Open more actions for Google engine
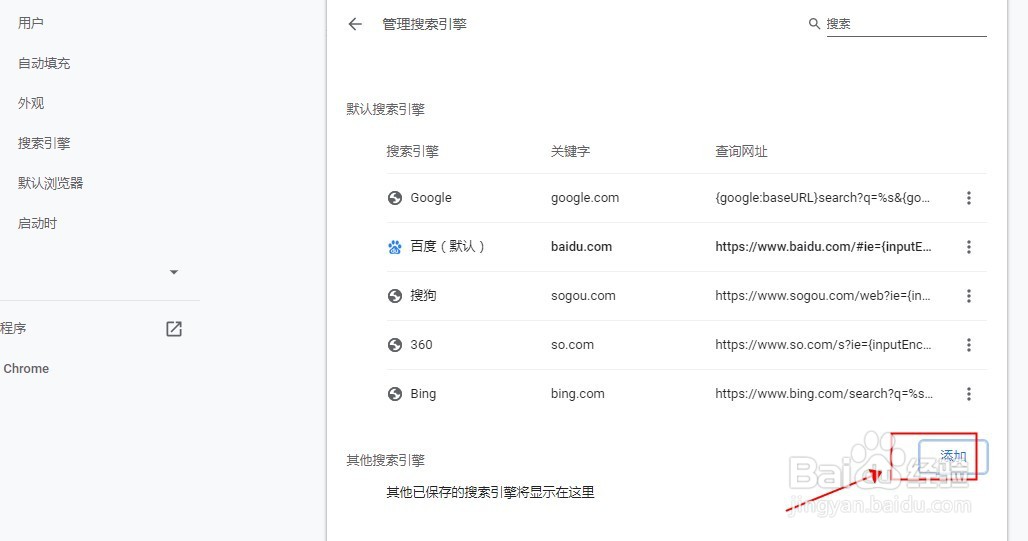 pos(968,198)
